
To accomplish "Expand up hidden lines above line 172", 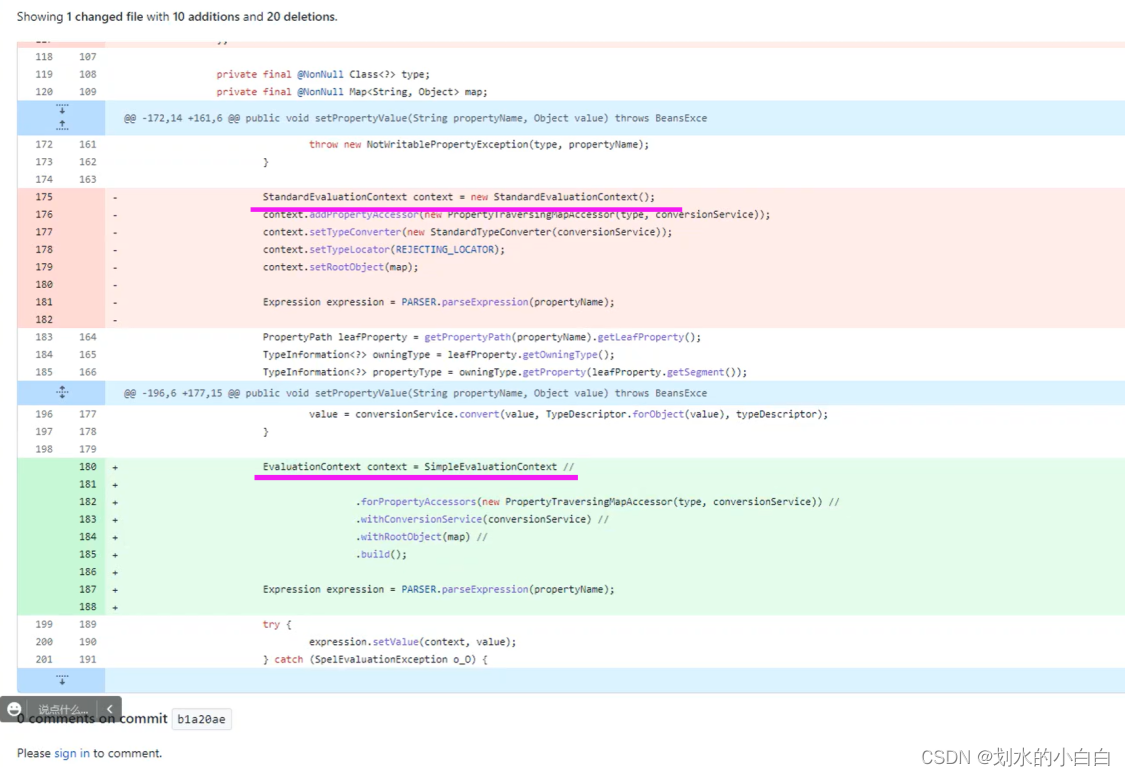I will click(62, 126).
